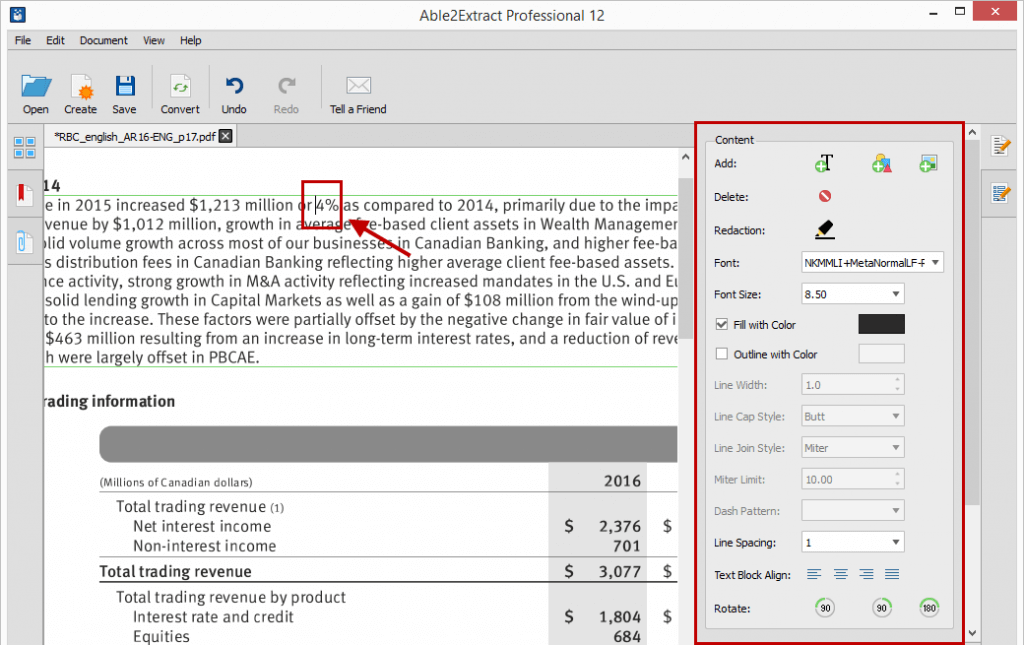Activate the Delete content tool
The image size is (1024, 645).
point(824,197)
